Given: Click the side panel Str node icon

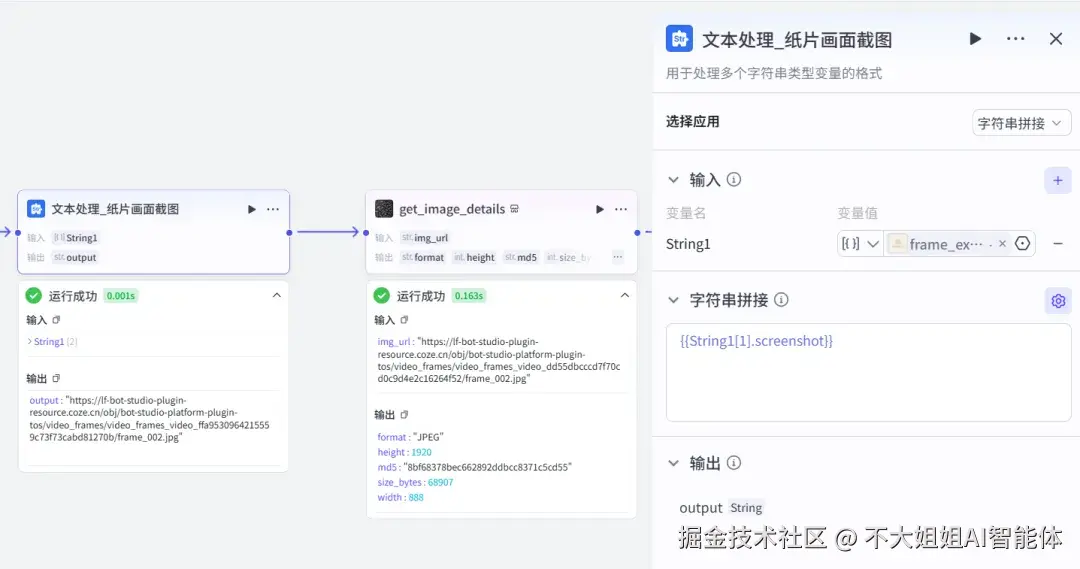Looking at the screenshot, I should (x=679, y=39).
